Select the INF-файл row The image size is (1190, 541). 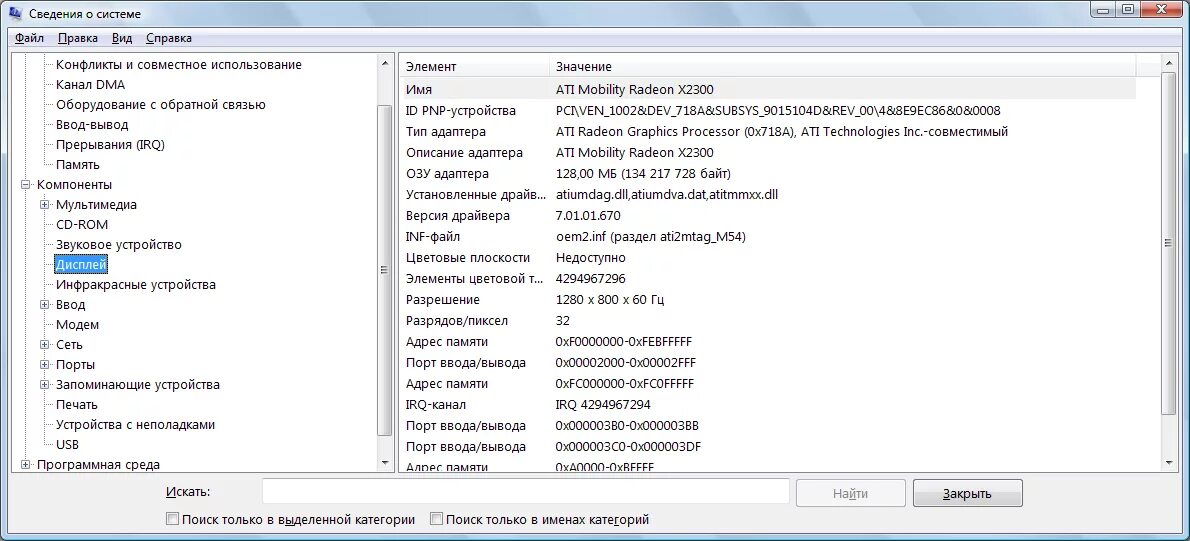point(768,237)
